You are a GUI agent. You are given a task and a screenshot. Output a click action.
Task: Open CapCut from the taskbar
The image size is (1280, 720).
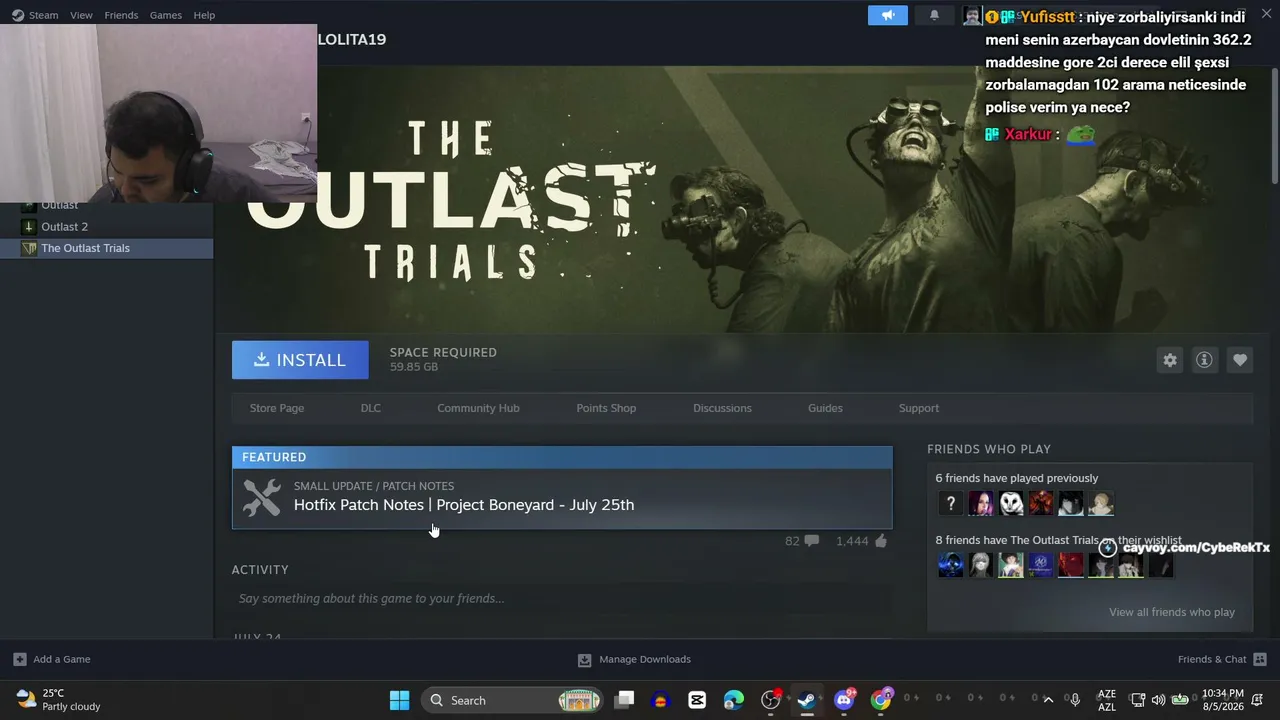click(697, 700)
